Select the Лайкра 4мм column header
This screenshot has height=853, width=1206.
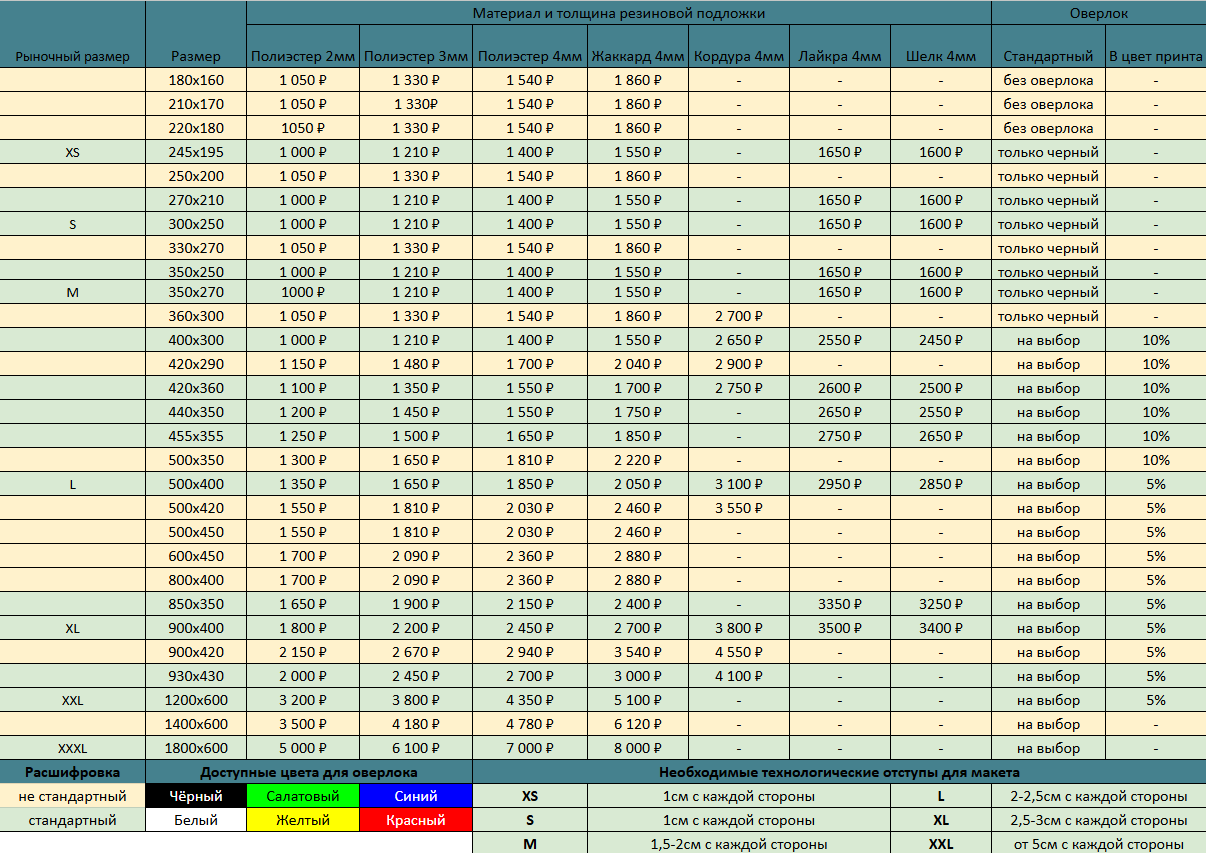[x=840, y=56]
